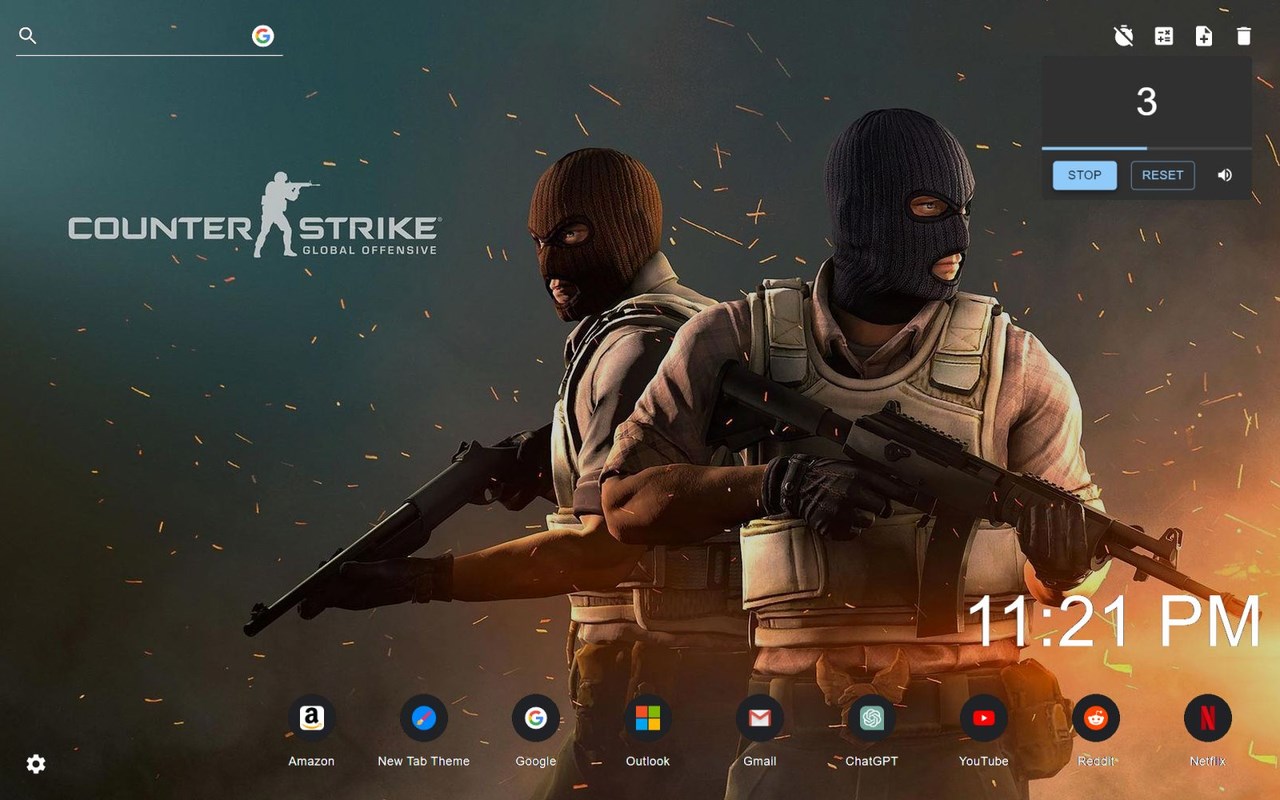
Task: Open the timer widget icon
Action: pyautogui.click(x=1124, y=36)
